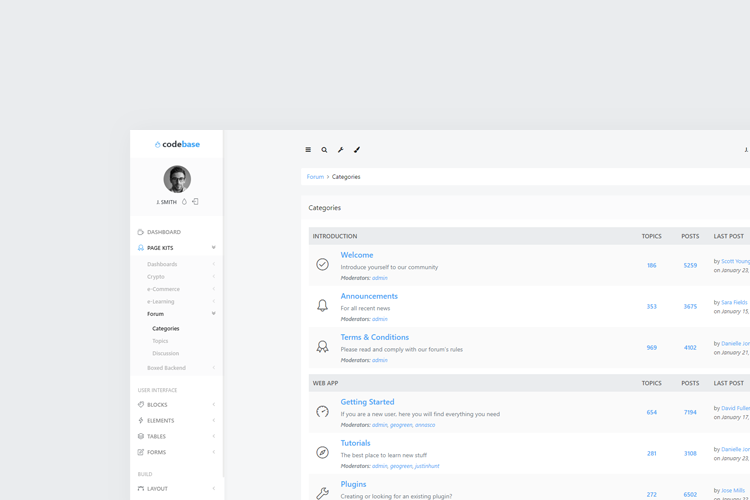
Task: Select Topics under Forum menu
Action: click(160, 341)
